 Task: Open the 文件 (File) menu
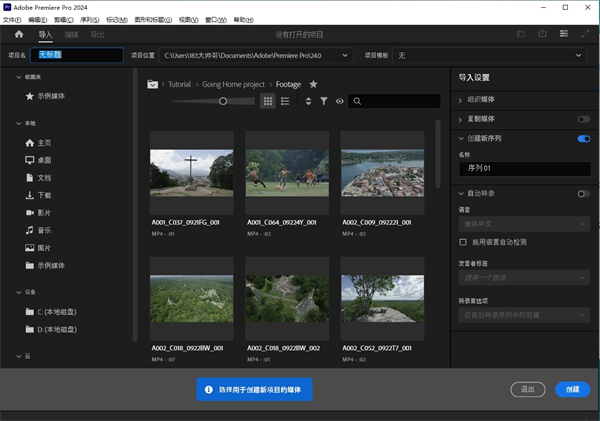coord(11,19)
